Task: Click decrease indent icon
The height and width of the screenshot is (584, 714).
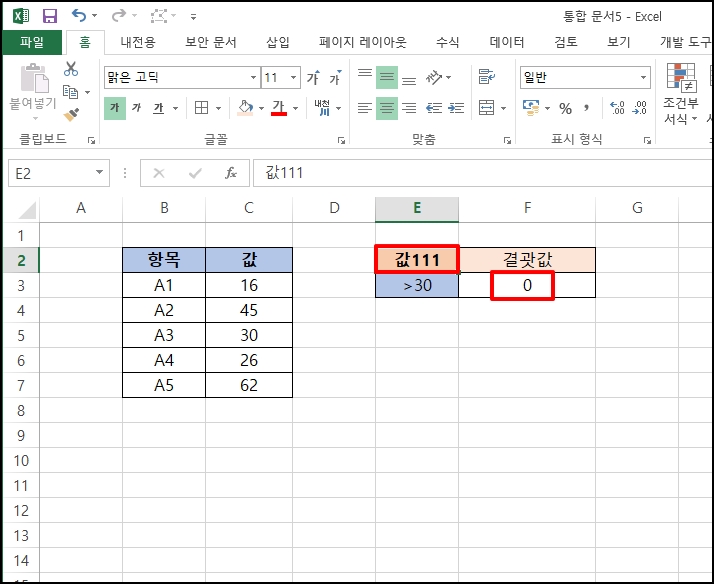Action: (434, 108)
